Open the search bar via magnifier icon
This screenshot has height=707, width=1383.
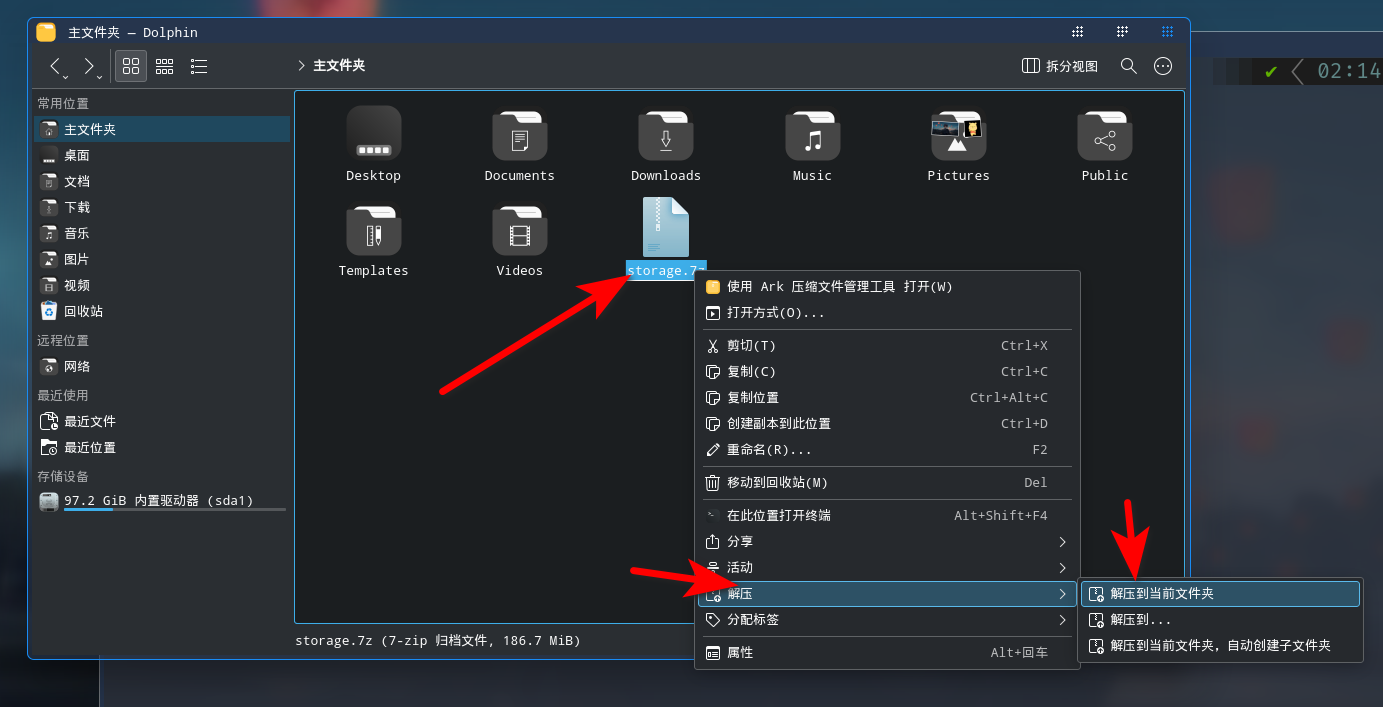coord(1128,66)
